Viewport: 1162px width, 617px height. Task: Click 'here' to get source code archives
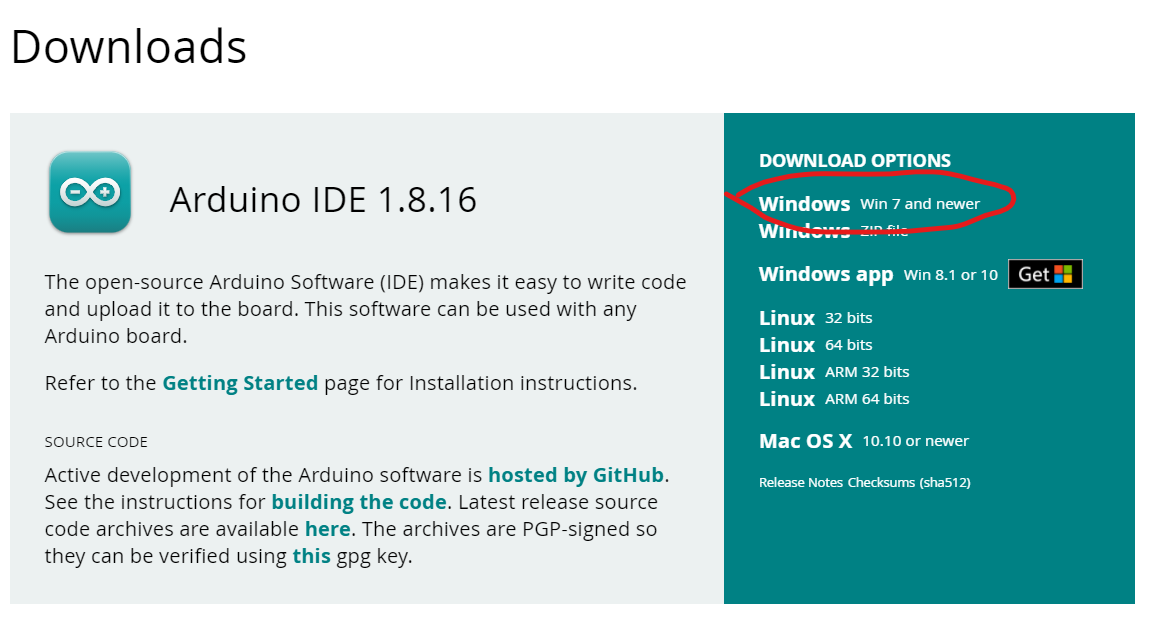pos(327,529)
